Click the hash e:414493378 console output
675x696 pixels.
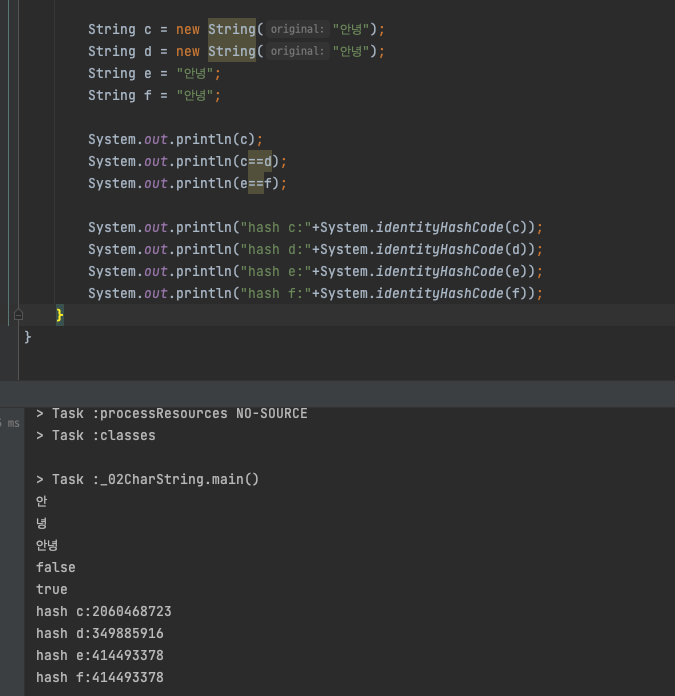point(100,655)
